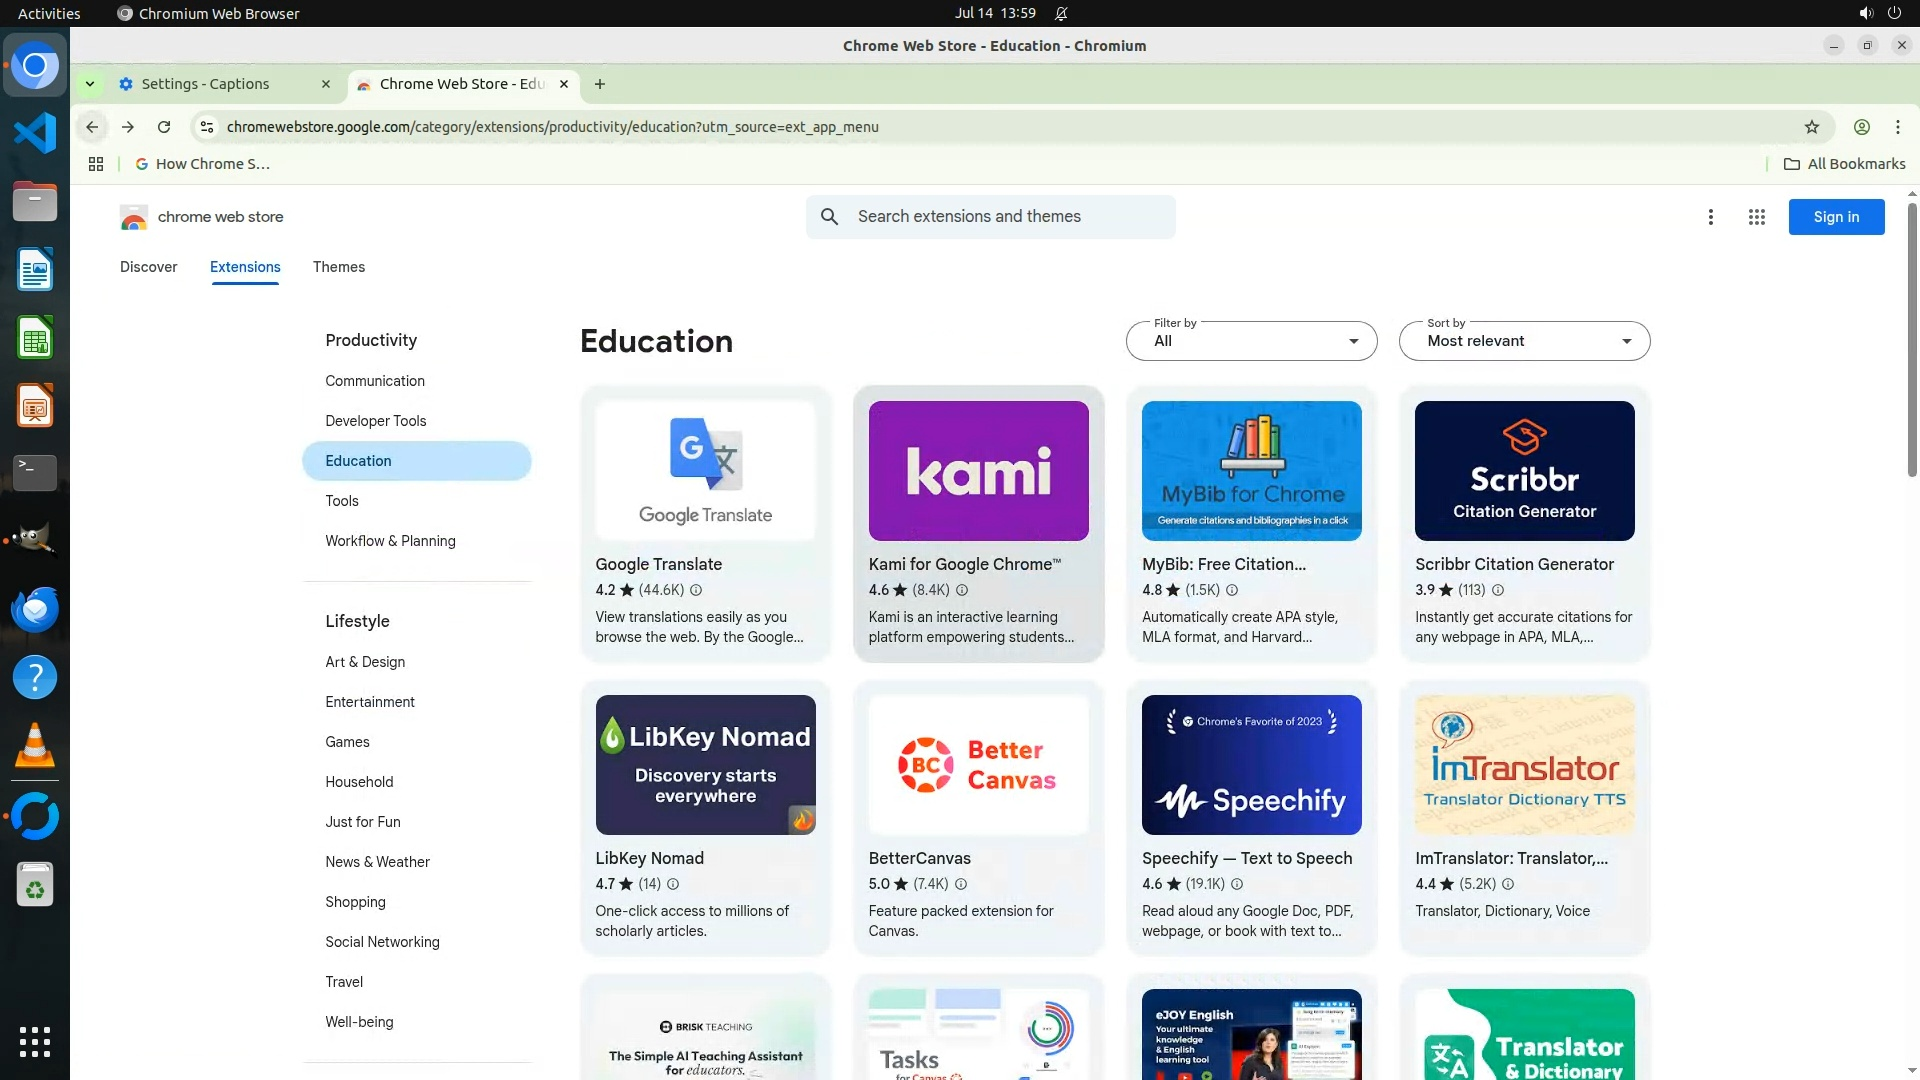This screenshot has height=1080, width=1920.
Task: Open the Speechify extension thumbnail
Action: (x=1251, y=765)
